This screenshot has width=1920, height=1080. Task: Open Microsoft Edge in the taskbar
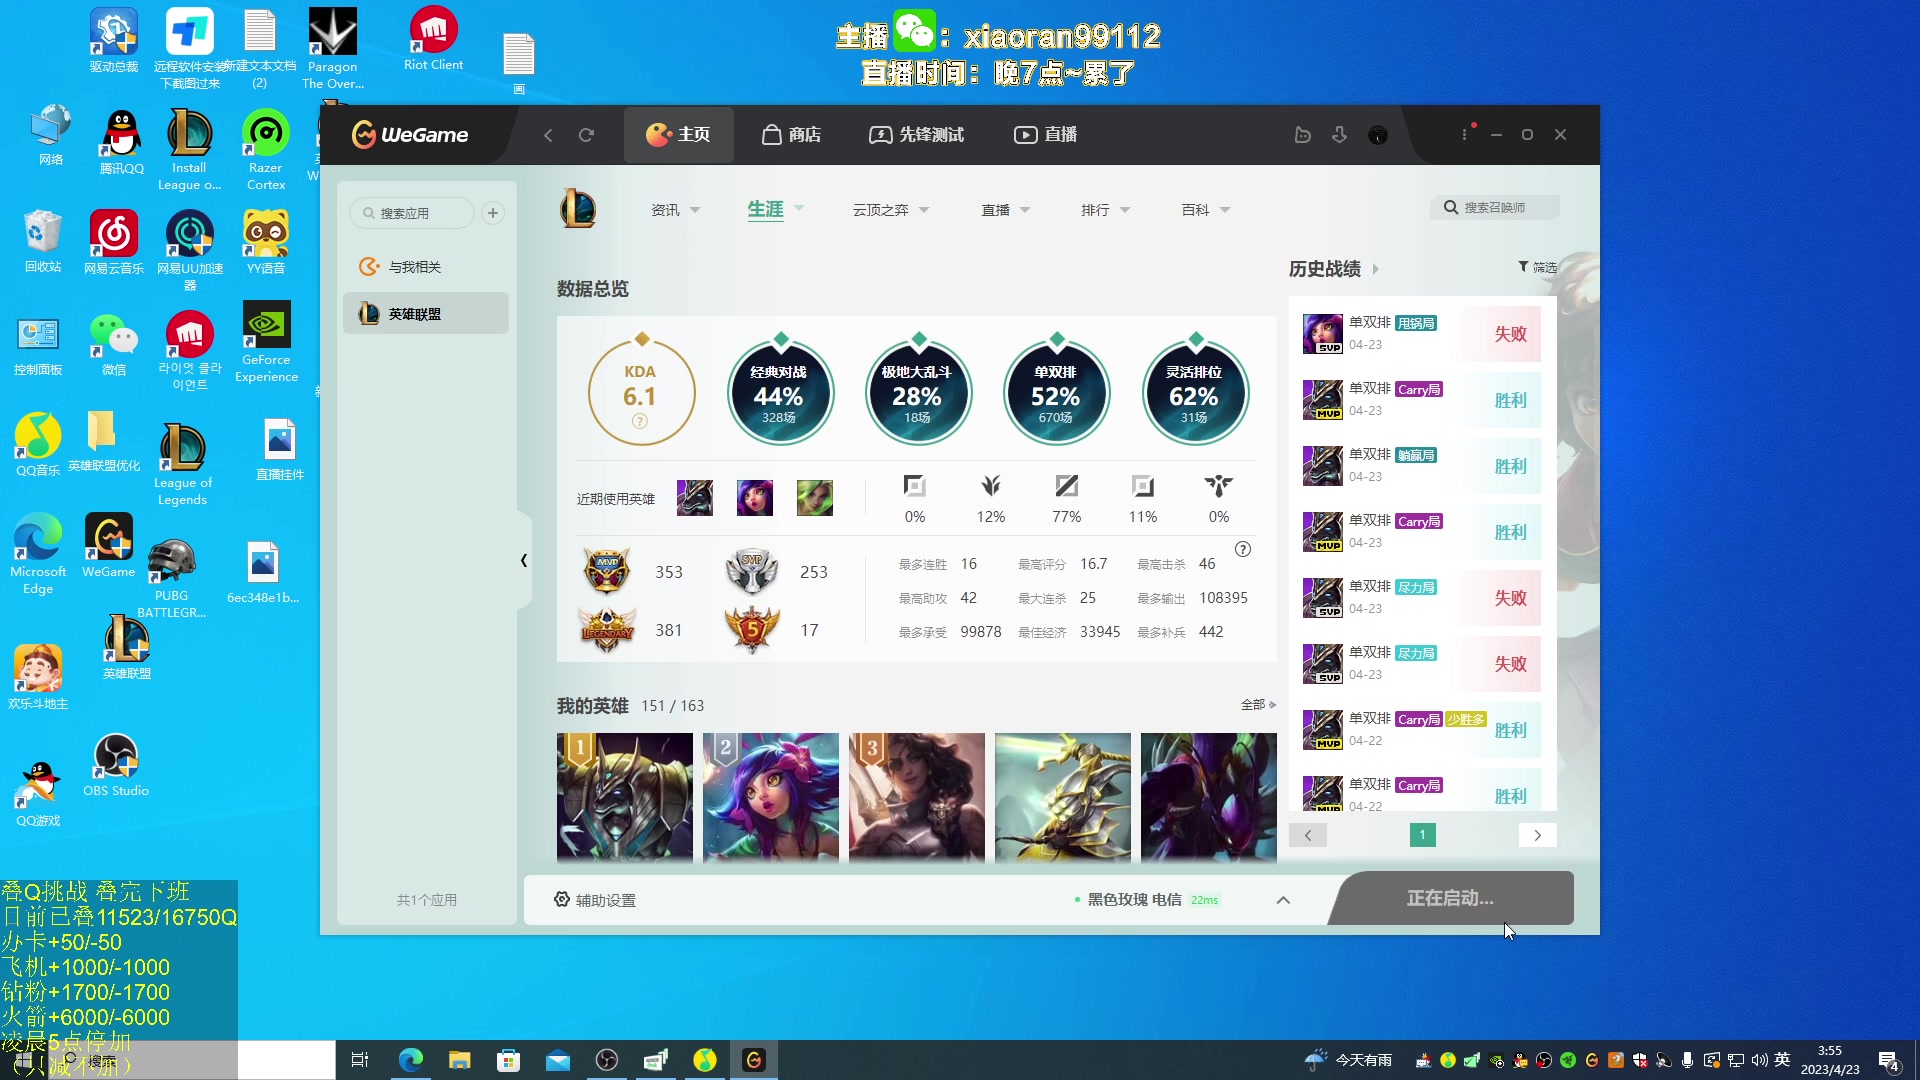click(x=411, y=1060)
